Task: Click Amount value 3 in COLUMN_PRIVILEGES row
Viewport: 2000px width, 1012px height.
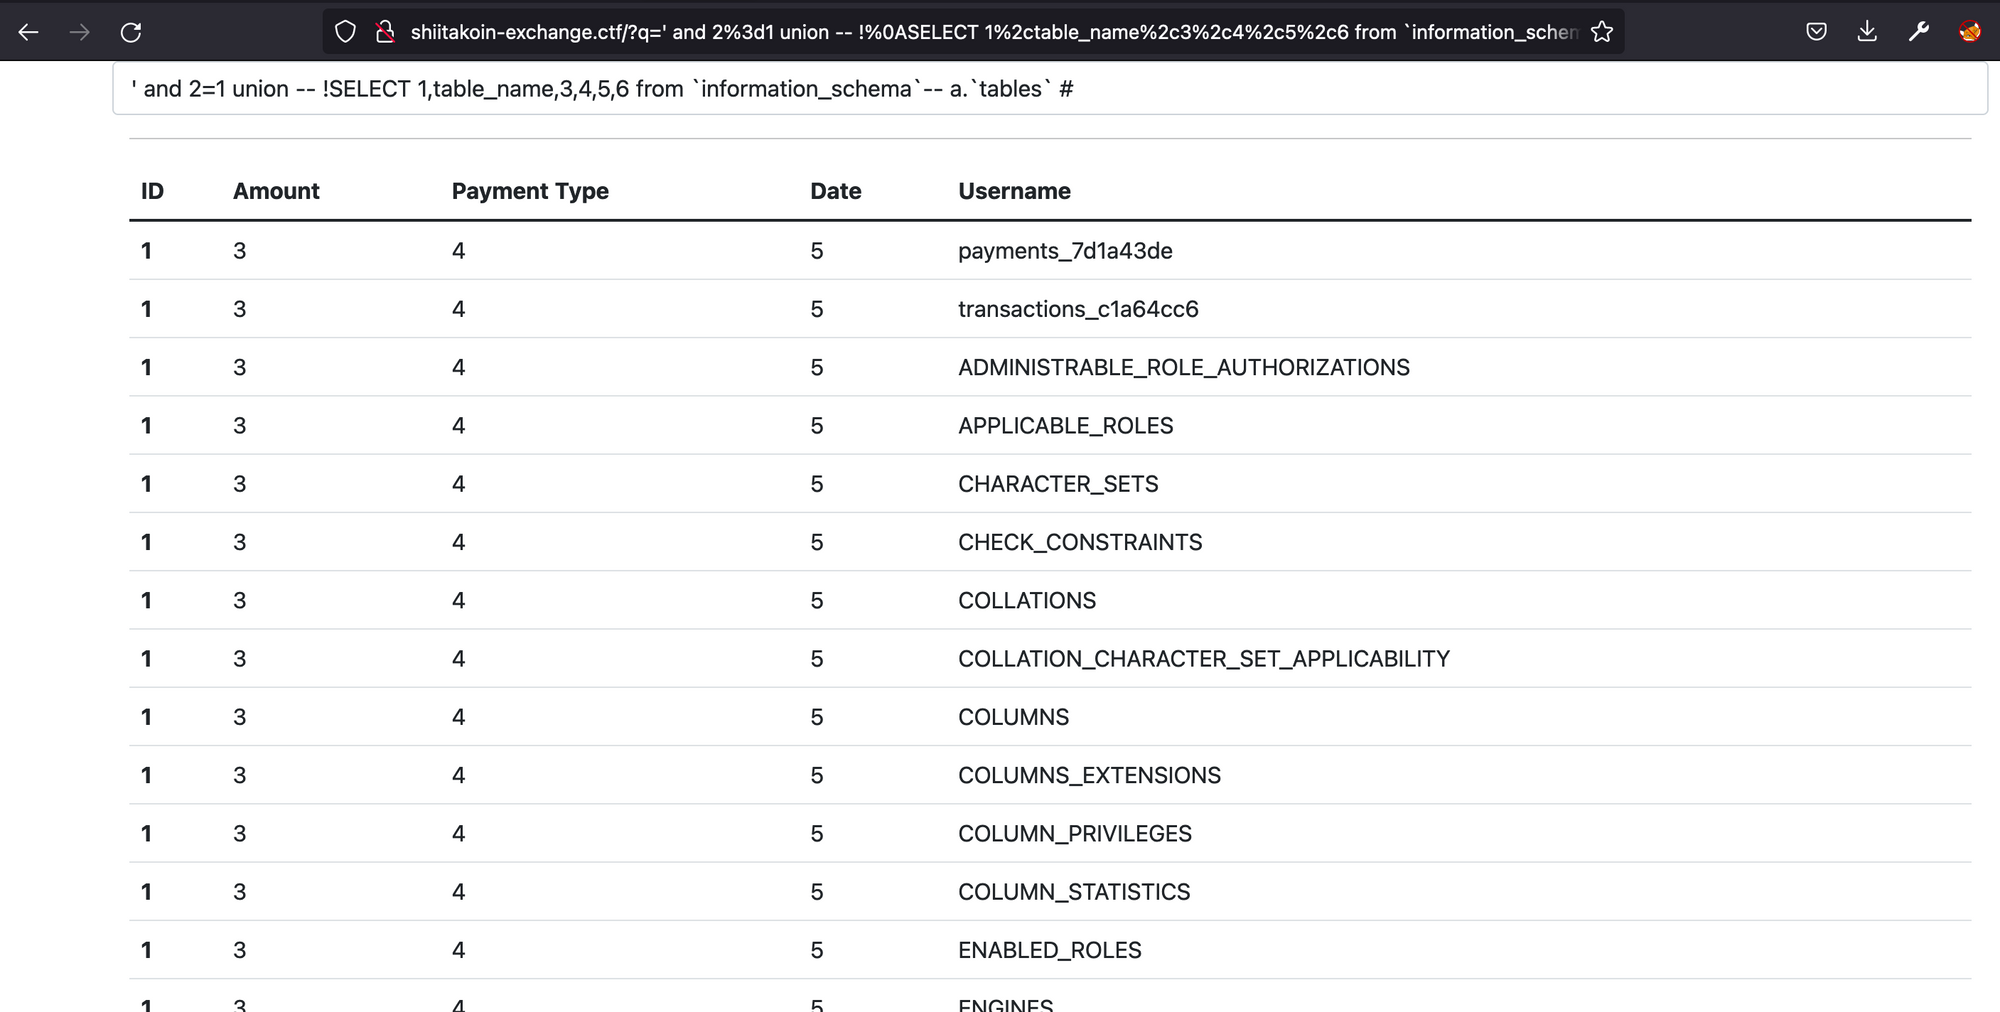Action: [240, 834]
